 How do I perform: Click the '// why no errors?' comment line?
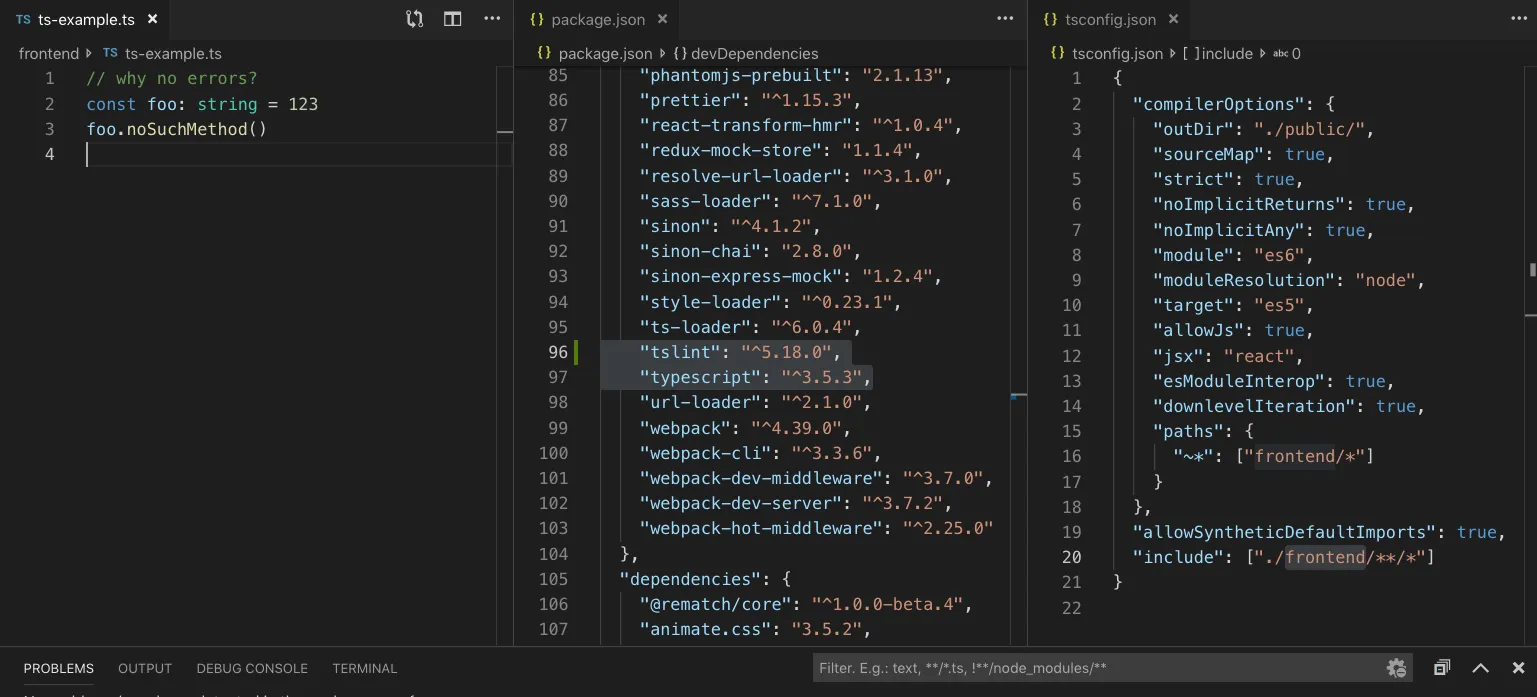click(x=172, y=78)
